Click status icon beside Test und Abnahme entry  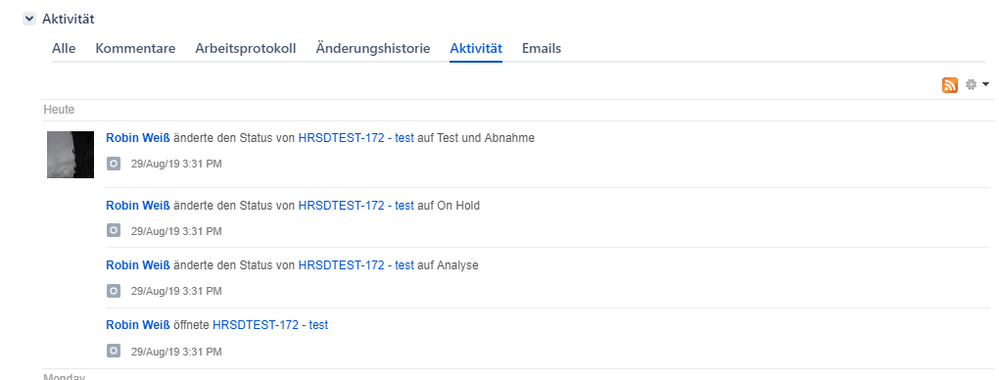click(x=113, y=164)
